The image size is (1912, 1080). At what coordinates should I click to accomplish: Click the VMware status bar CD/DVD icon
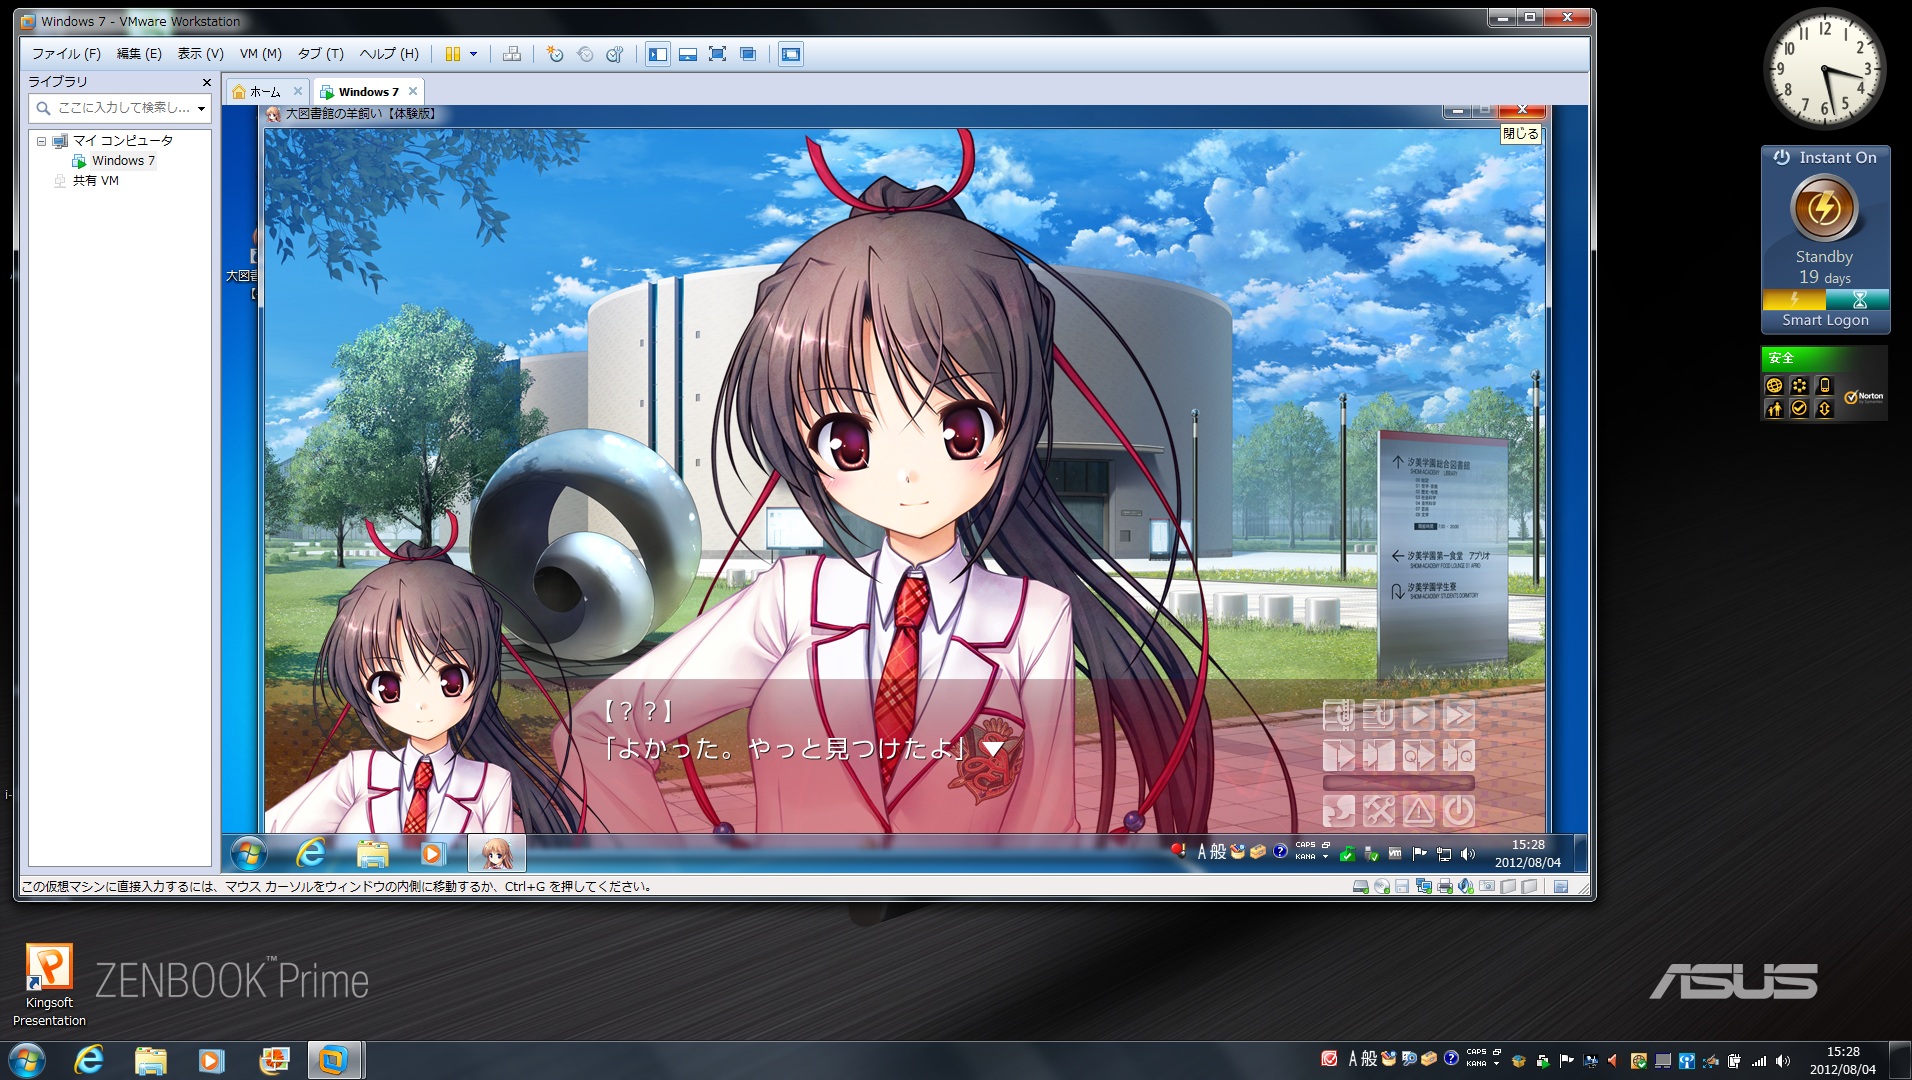(1382, 887)
